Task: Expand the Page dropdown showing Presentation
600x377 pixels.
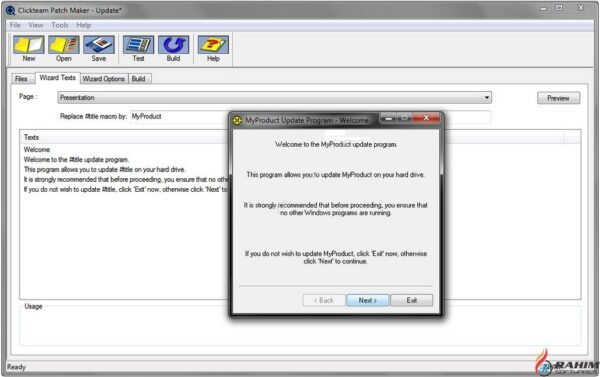Action: pyautogui.click(x=275, y=98)
